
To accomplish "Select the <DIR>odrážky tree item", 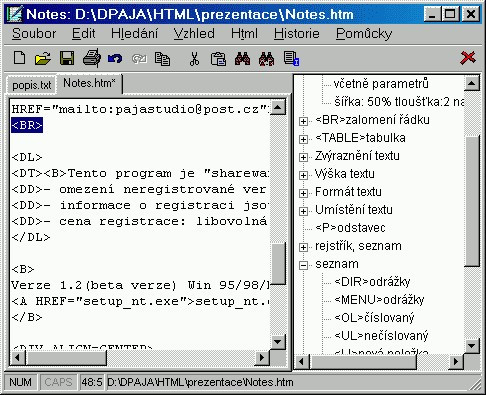I will 372,282.
